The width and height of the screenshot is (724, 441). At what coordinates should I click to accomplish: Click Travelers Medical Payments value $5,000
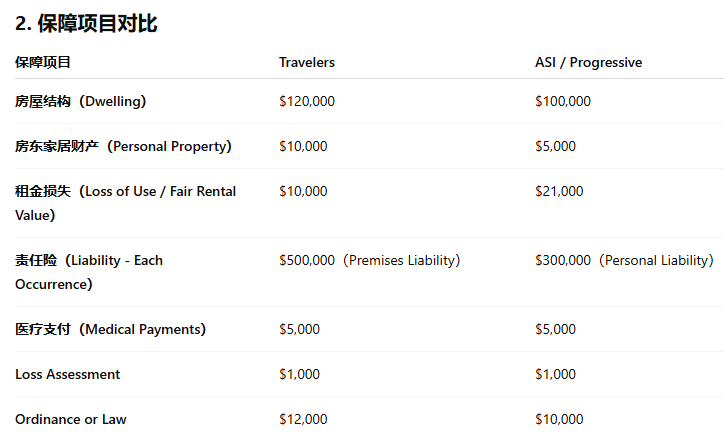(x=299, y=329)
